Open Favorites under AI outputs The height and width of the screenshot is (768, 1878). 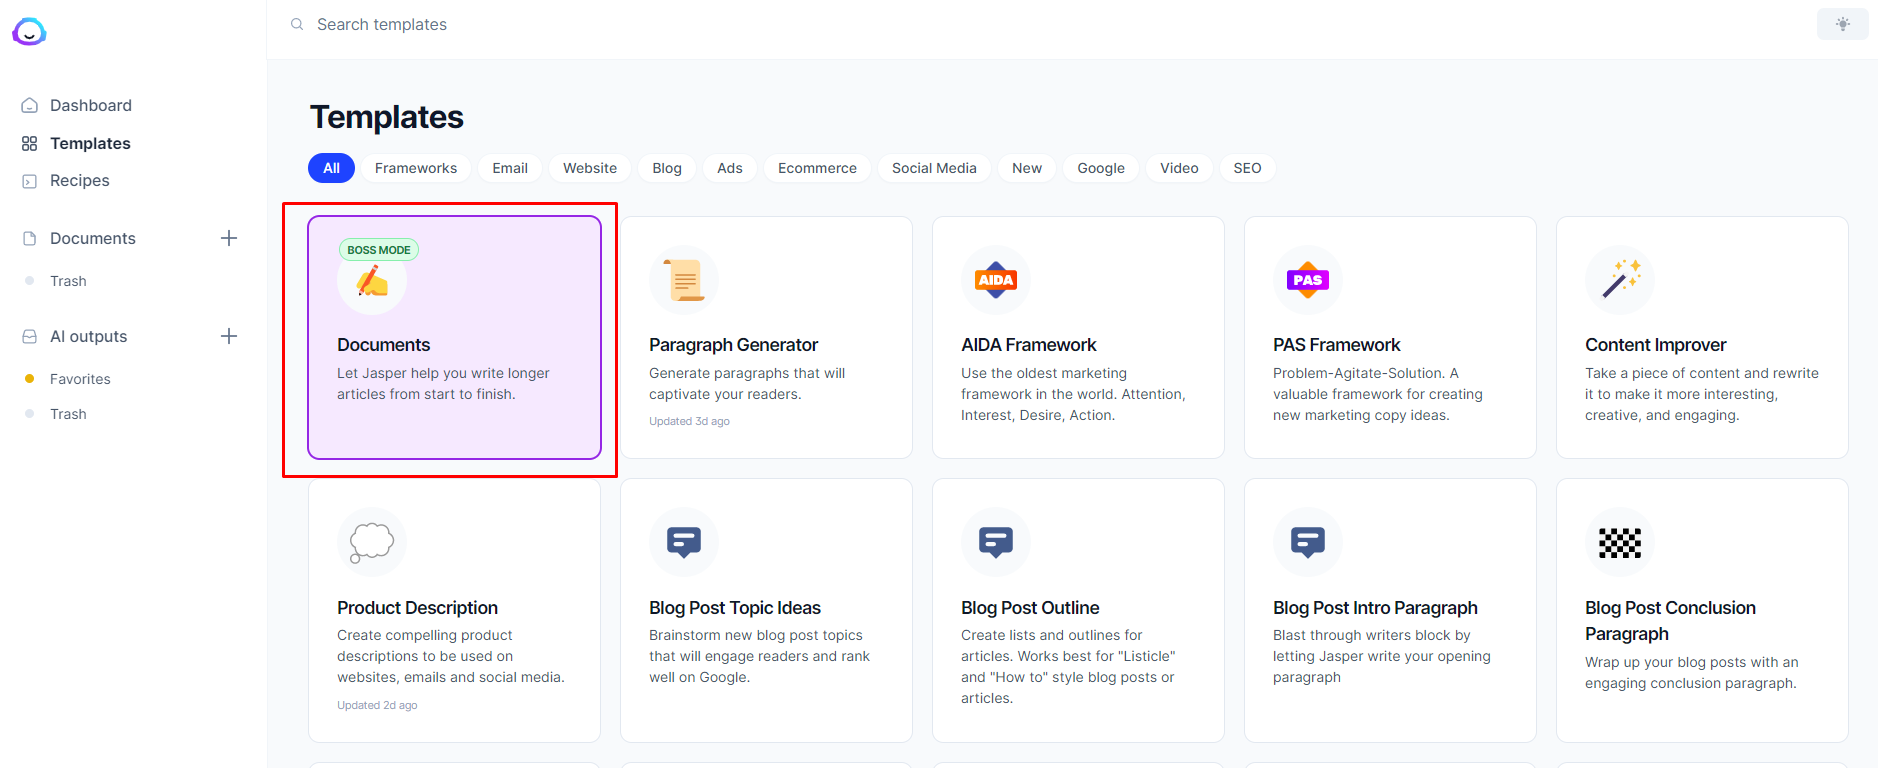pos(80,379)
